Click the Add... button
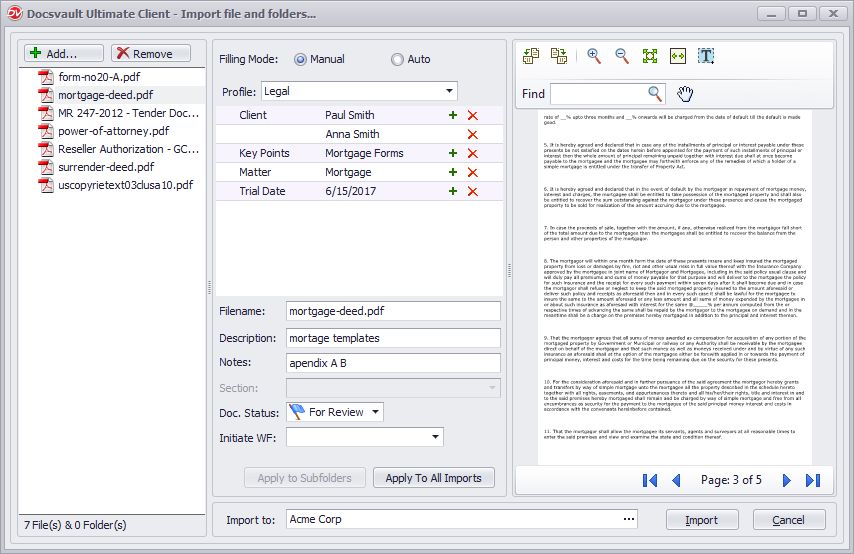854x554 pixels. pyautogui.click(x=64, y=53)
